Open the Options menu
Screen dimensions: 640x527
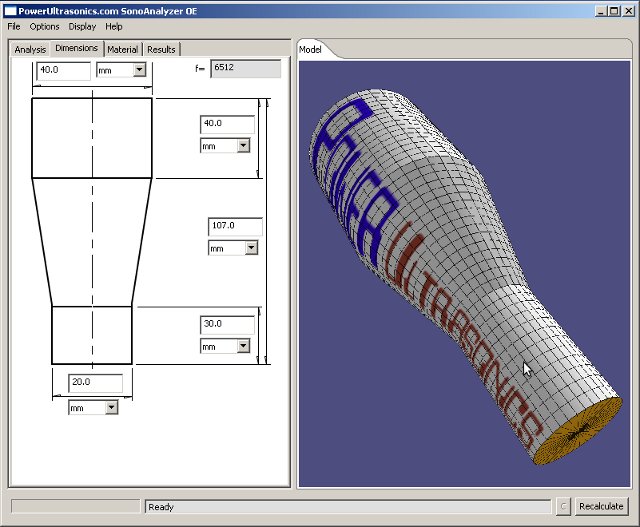[44, 27]
